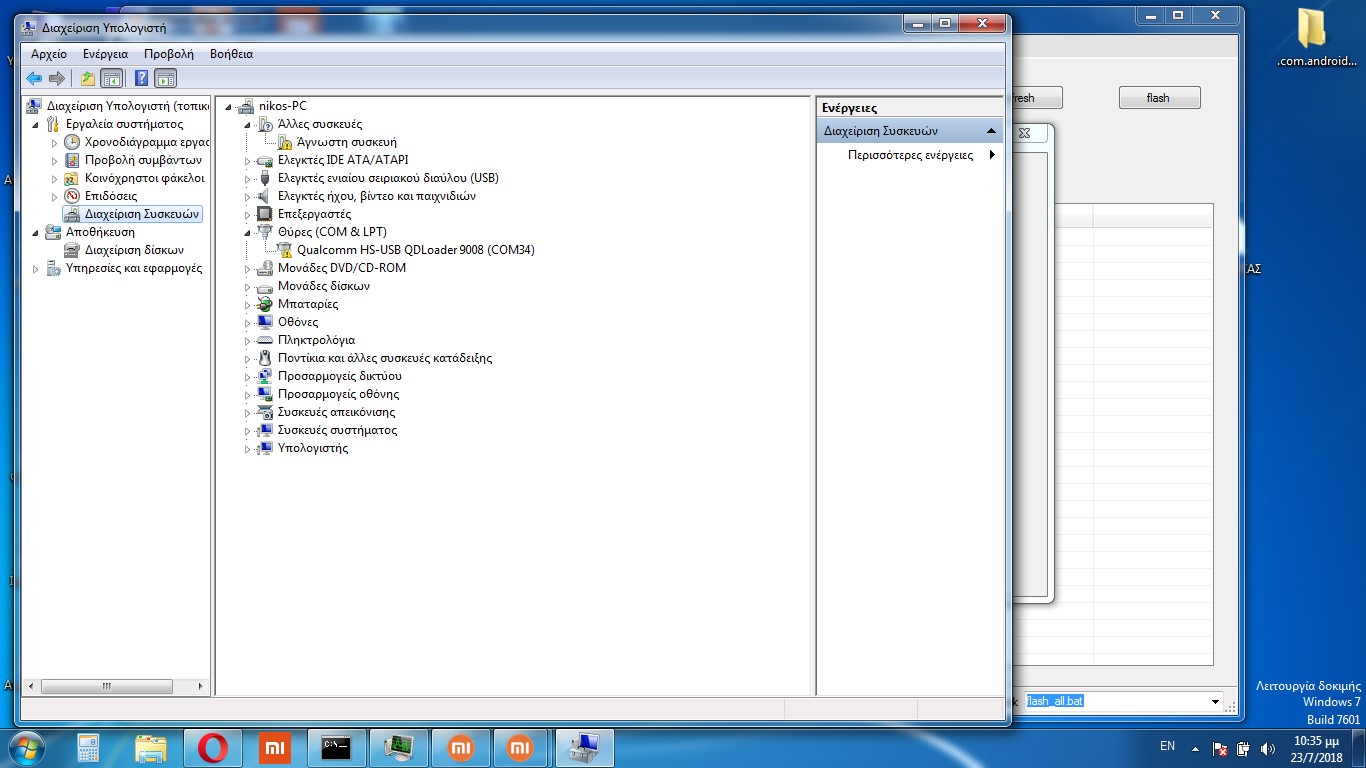This screenshot has width=1366, height=768.
Task: Click the console tree scroll-left arrow
Action: (x=30, y=686)
